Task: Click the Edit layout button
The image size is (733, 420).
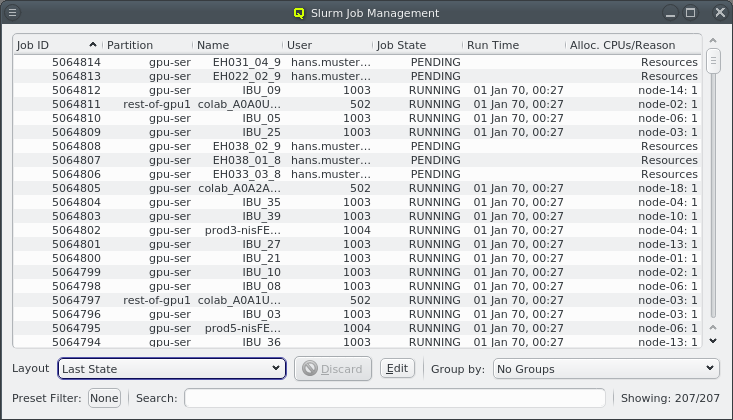Action: tap(397, 368)
